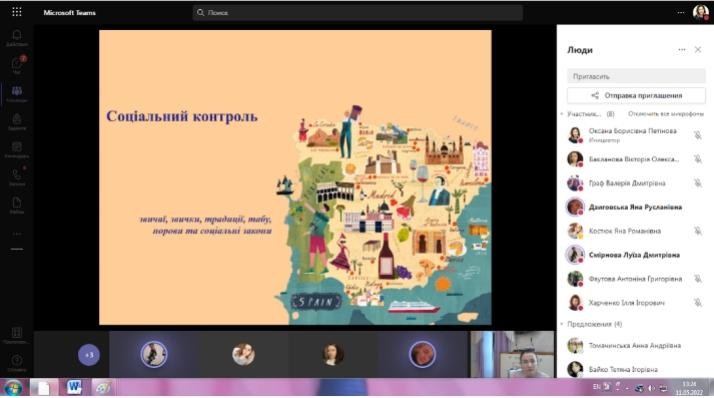This screenshot has height=398, width=714.
Task: Toggle the microphone icon beside Оксана Борисівна Петнова
Action: (x=697, y=135)
